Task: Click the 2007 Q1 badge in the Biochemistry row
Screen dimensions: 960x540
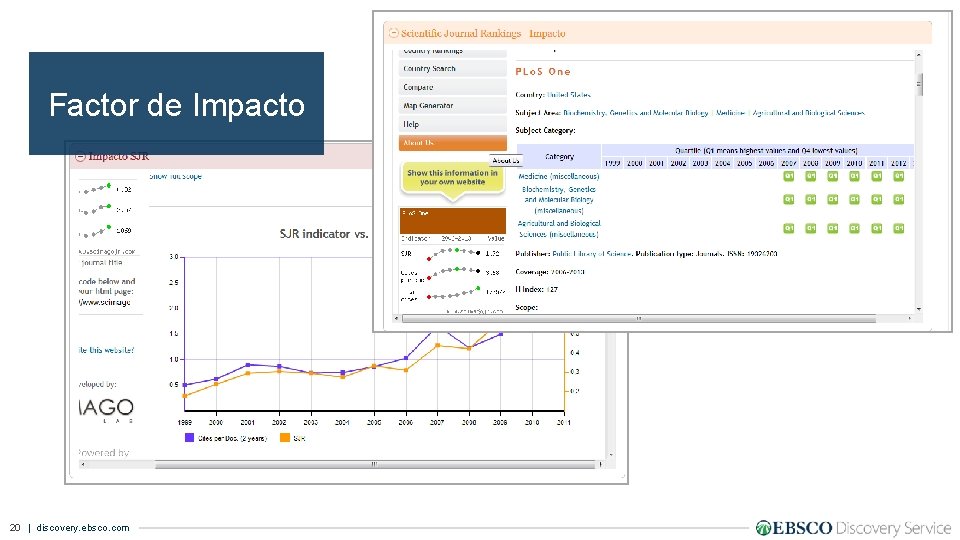Action: 789,200
